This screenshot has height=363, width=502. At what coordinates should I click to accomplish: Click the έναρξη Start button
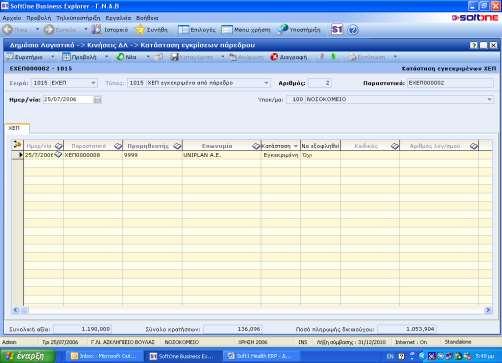coord(27,356)
